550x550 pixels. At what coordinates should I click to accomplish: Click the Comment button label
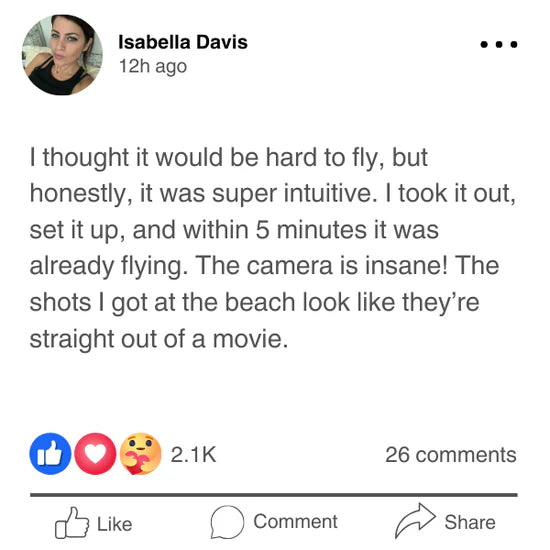(x=295, y=522)
